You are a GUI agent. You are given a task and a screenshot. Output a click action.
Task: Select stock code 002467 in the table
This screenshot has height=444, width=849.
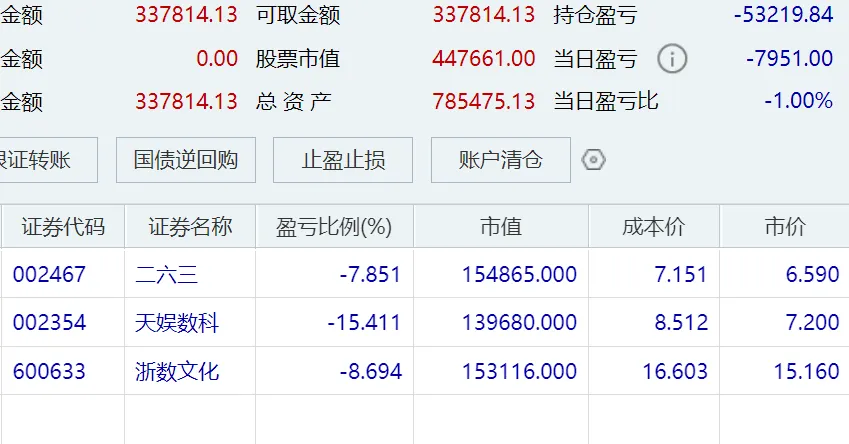coord(49,274)
